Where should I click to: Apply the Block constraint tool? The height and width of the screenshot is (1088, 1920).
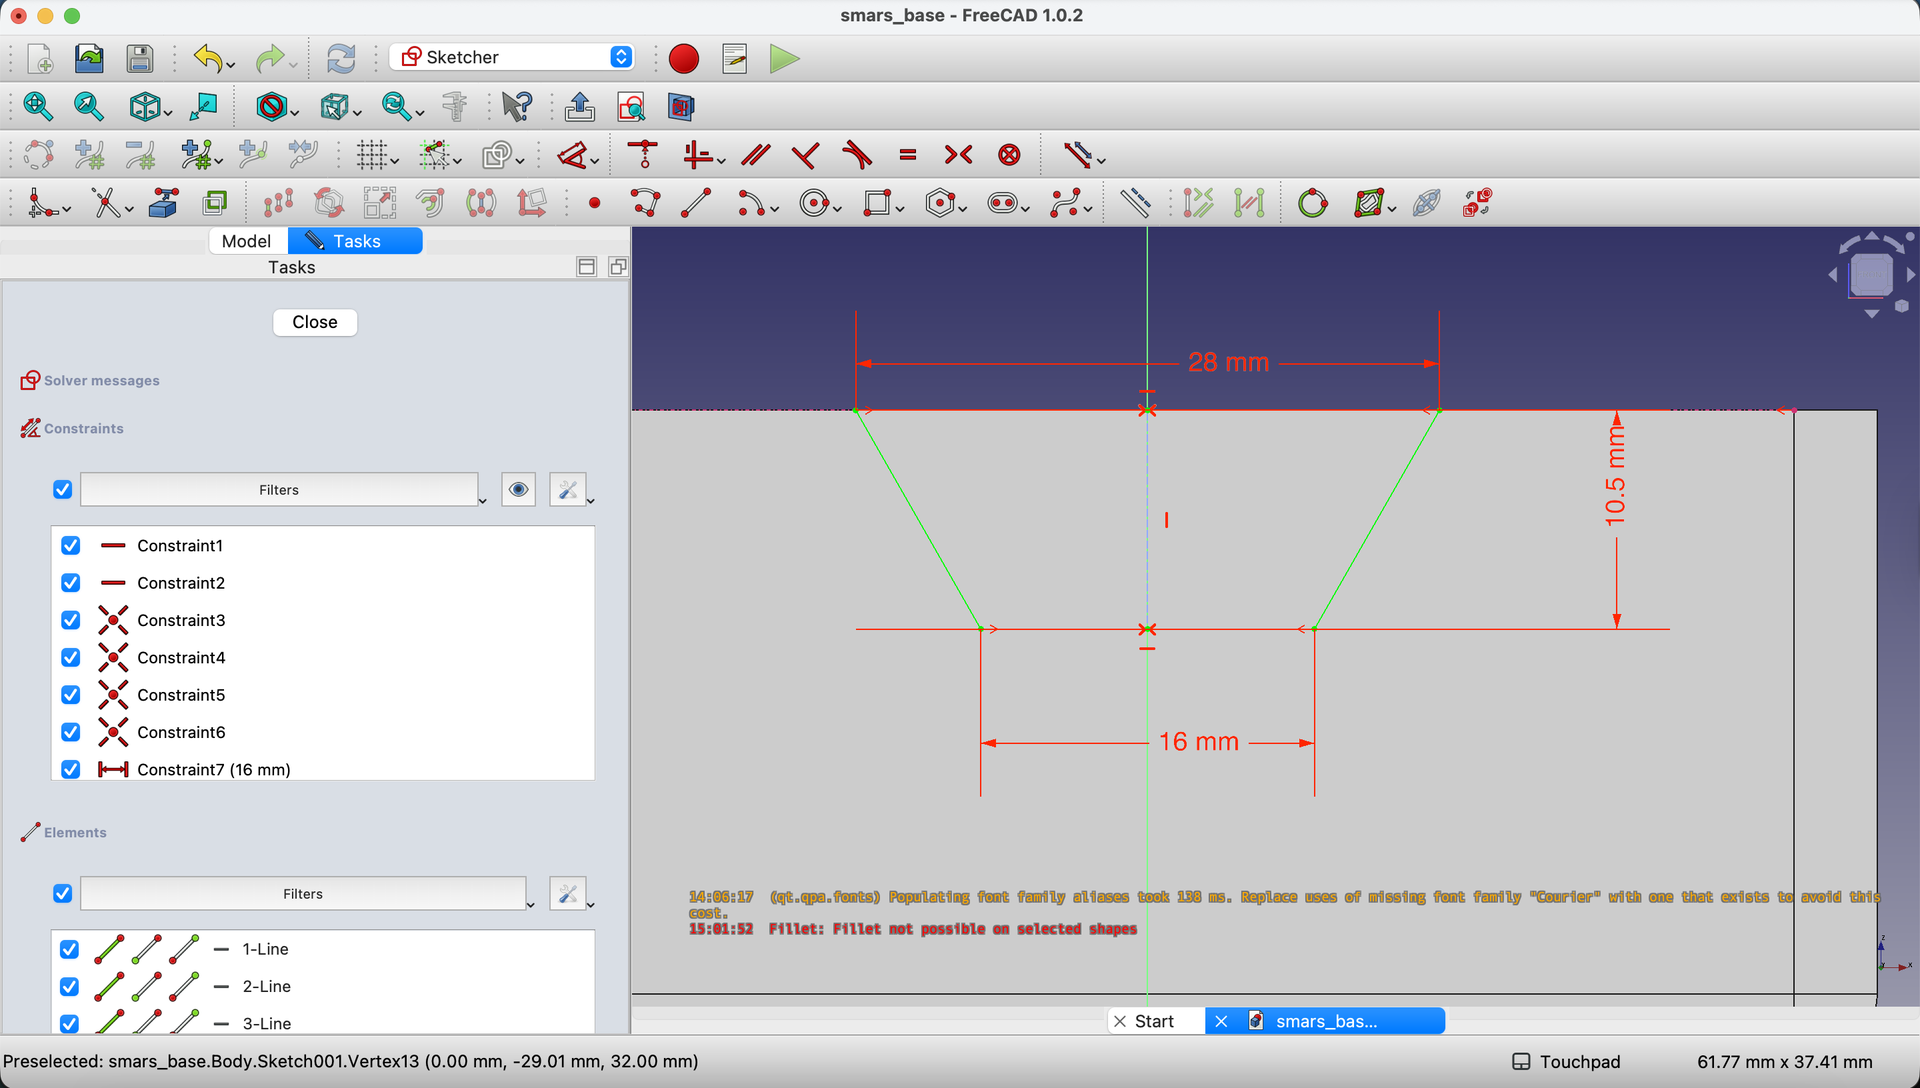[1010, 155]
